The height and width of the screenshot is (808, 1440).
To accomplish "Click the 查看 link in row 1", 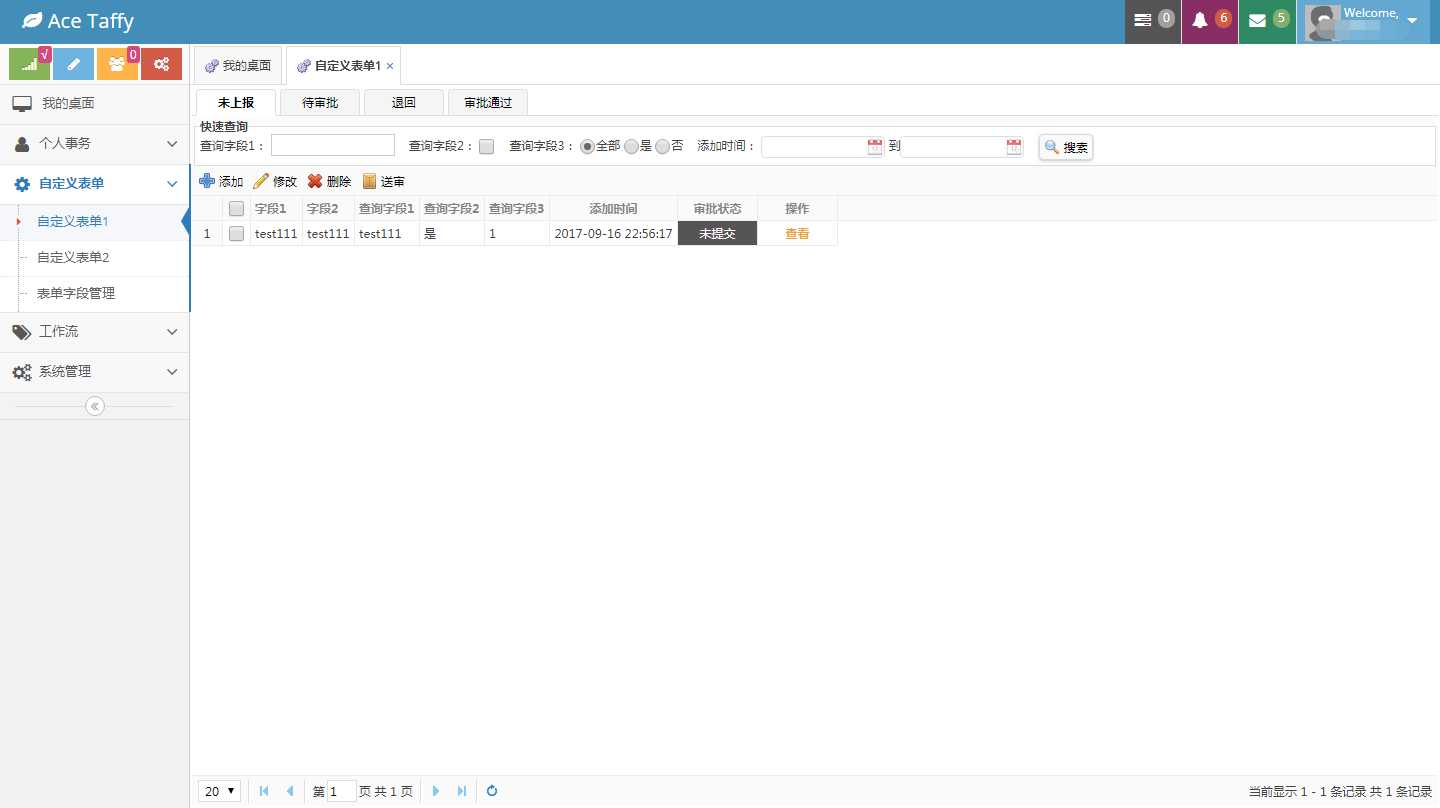I will tap(797, 234).
